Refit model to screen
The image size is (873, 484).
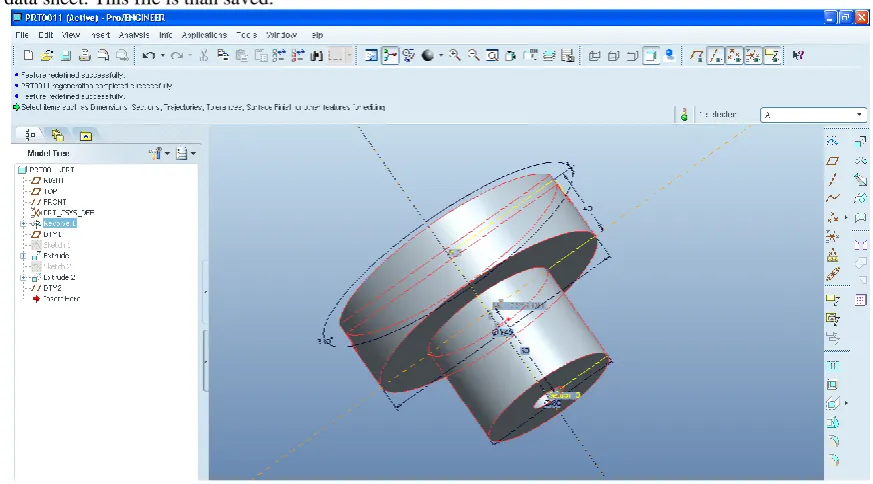(x=492, y=55)
